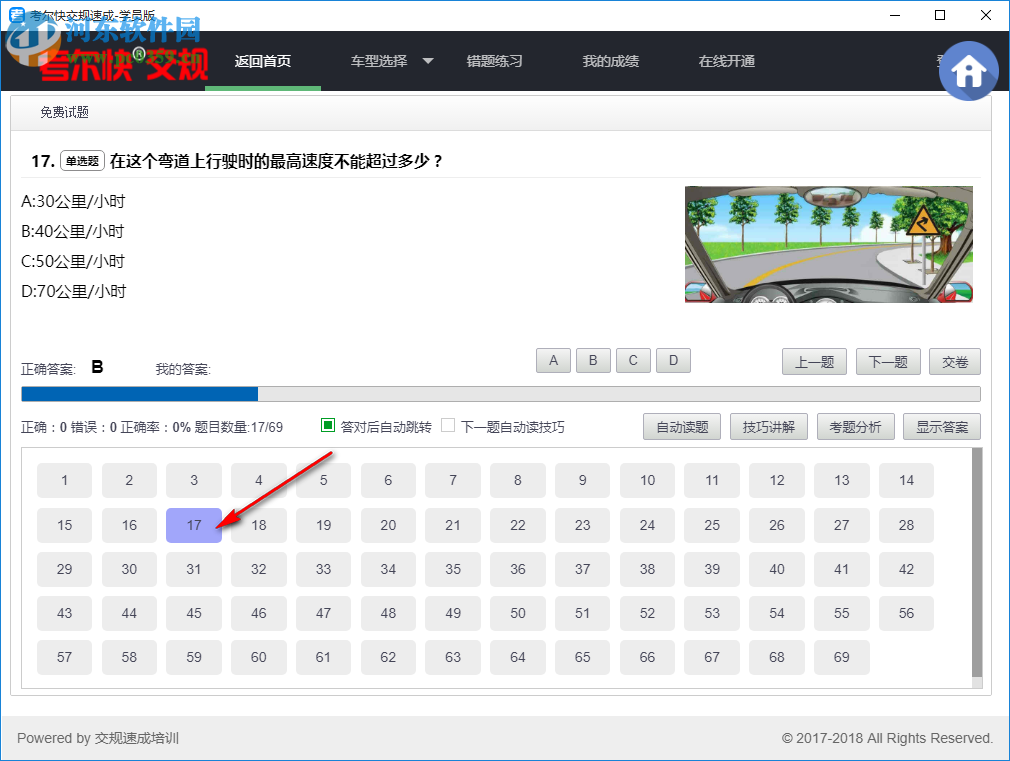Click 下一题 to go to next question
1010x761 pixels.
click(x=888, y=361)
